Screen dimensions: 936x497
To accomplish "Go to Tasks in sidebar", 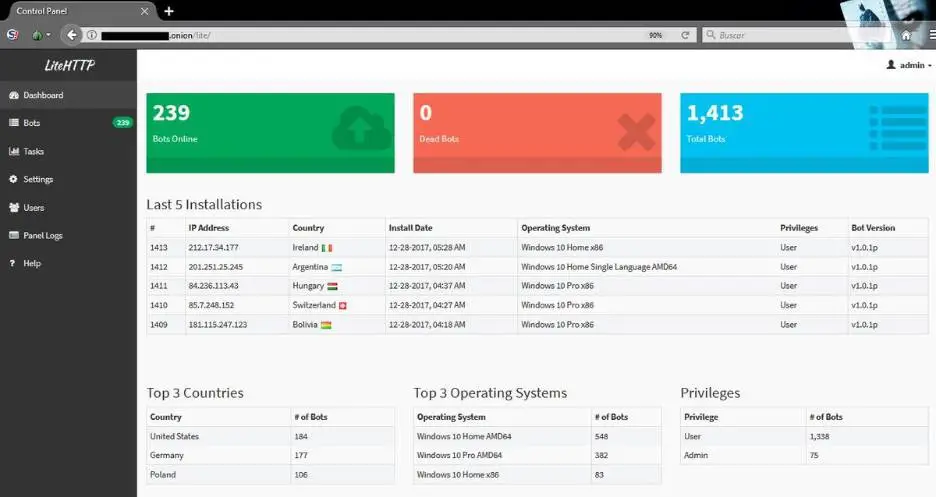I will pyautogui.click(x=68, y=152).
